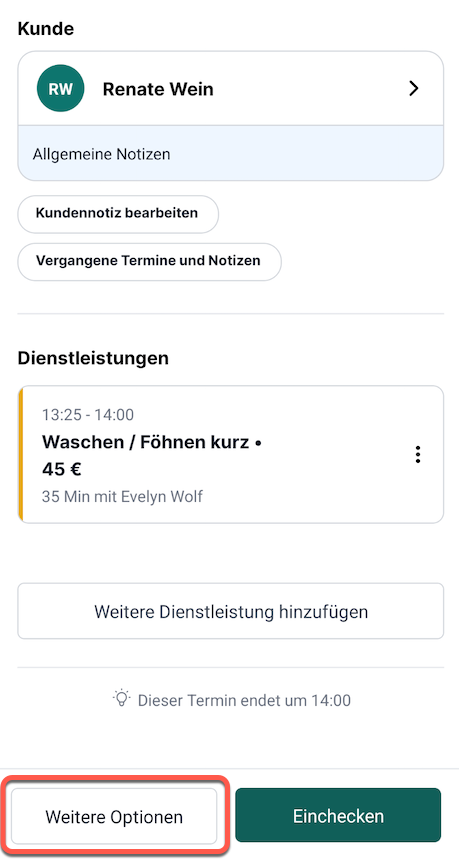The width and height of the screenshot is (459, 862).
Task: Click the 13:25 - 14:00 time label
Action: pyautogui.click(x=88, y=415)
